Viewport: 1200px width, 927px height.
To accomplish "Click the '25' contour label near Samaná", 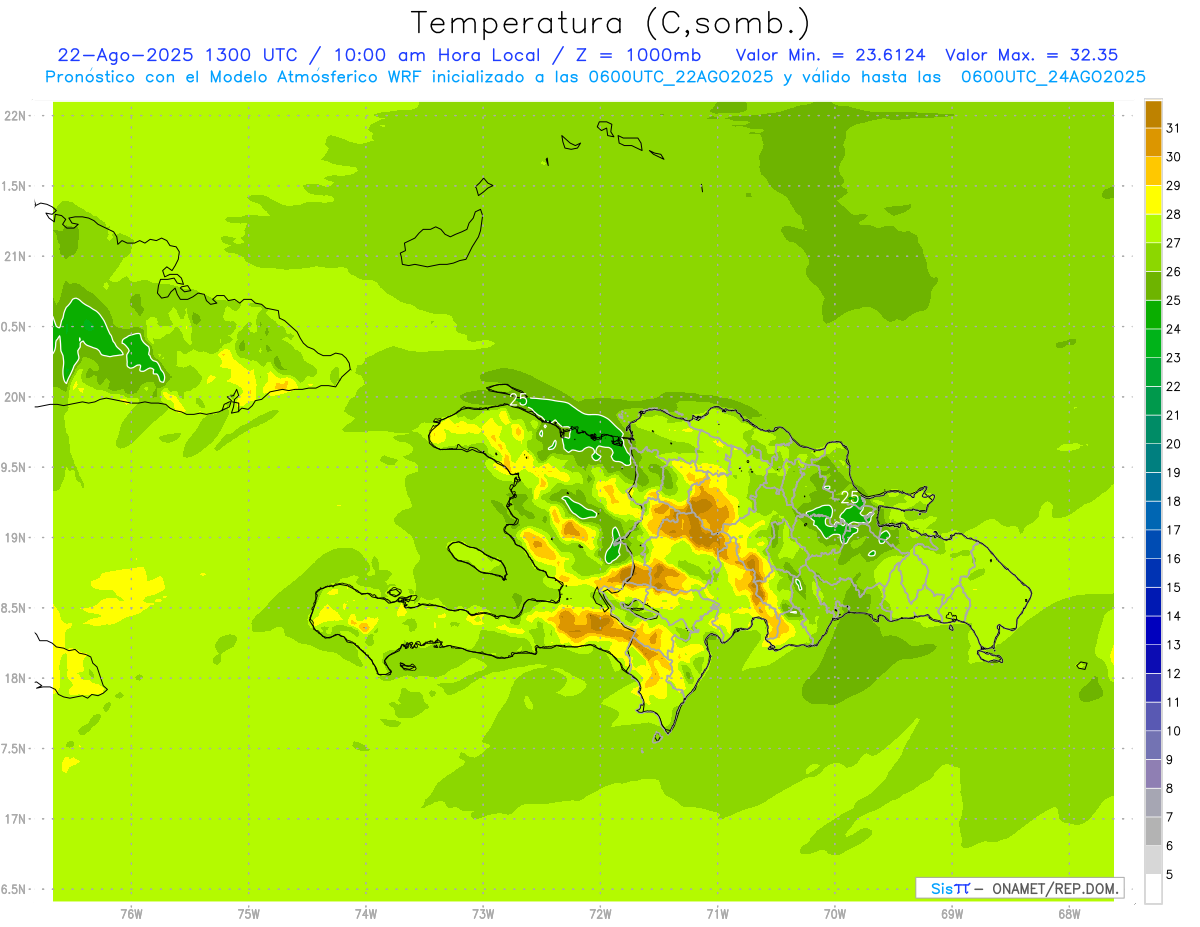I will [x=850, y=497].
